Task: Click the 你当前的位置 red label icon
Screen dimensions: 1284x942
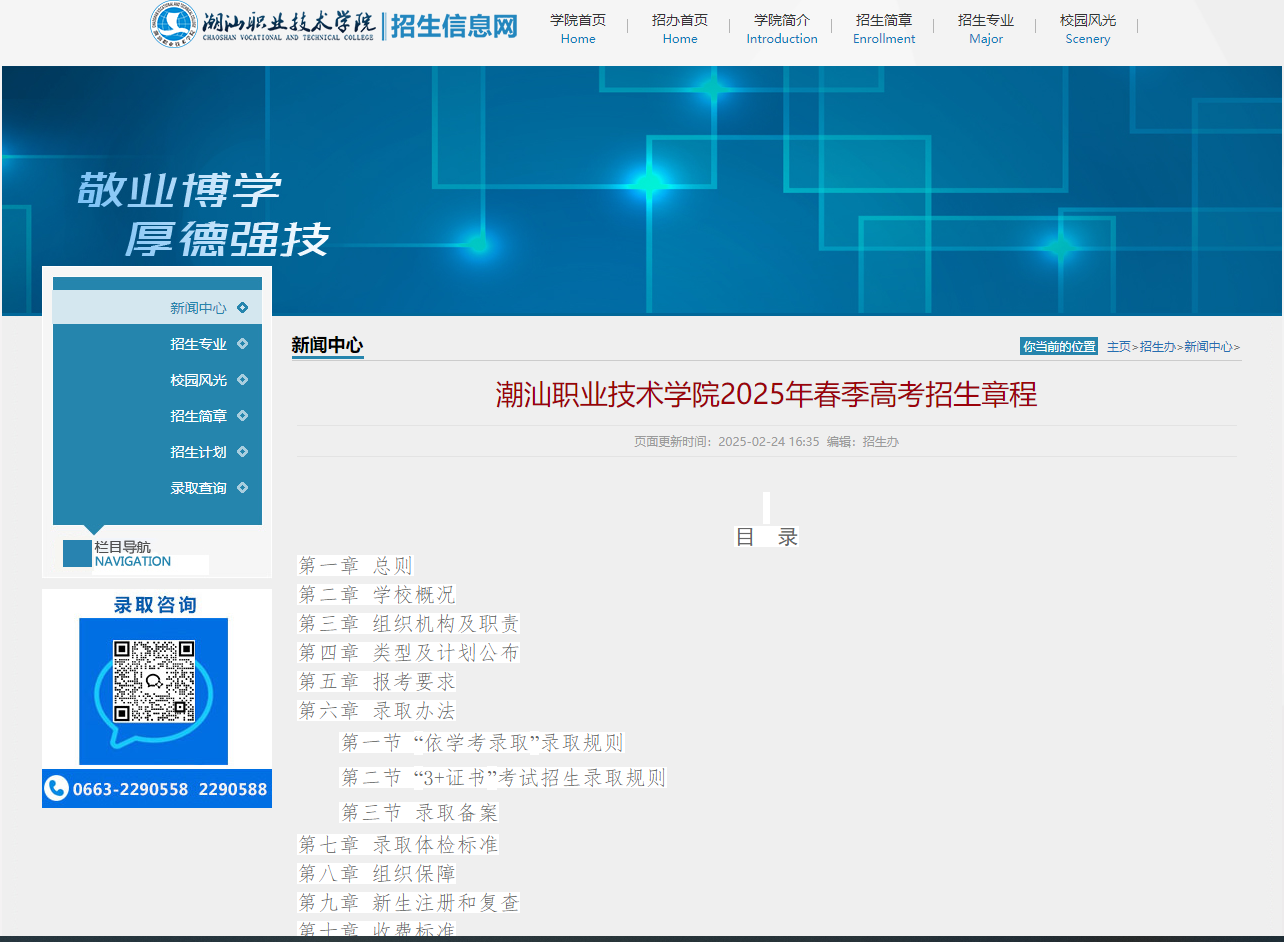Action: [x=1058, y=345]
